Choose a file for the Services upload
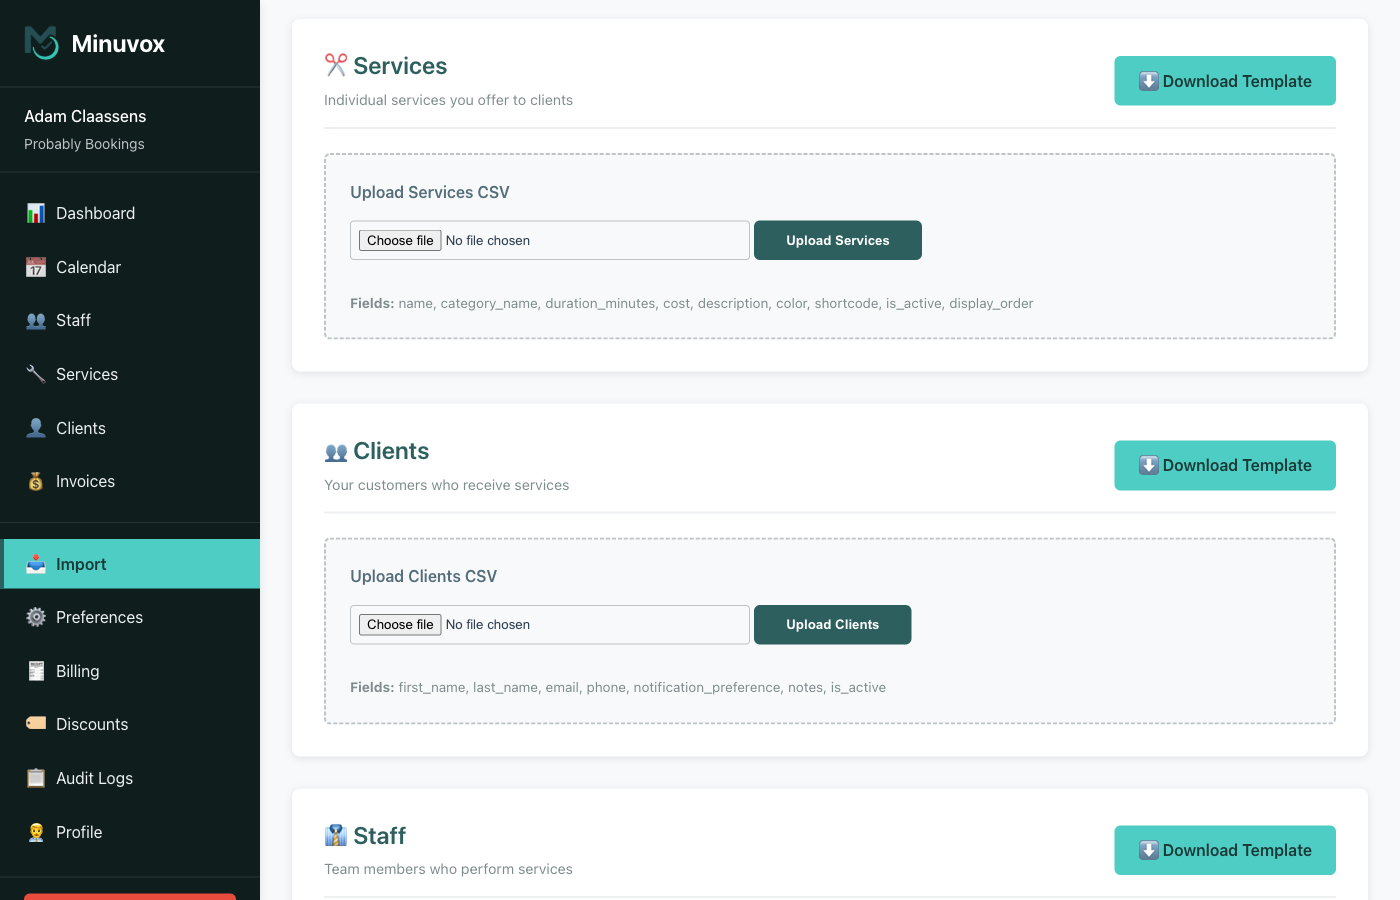Viewport: 1400px width, 900px height. (x=399, y=240)
